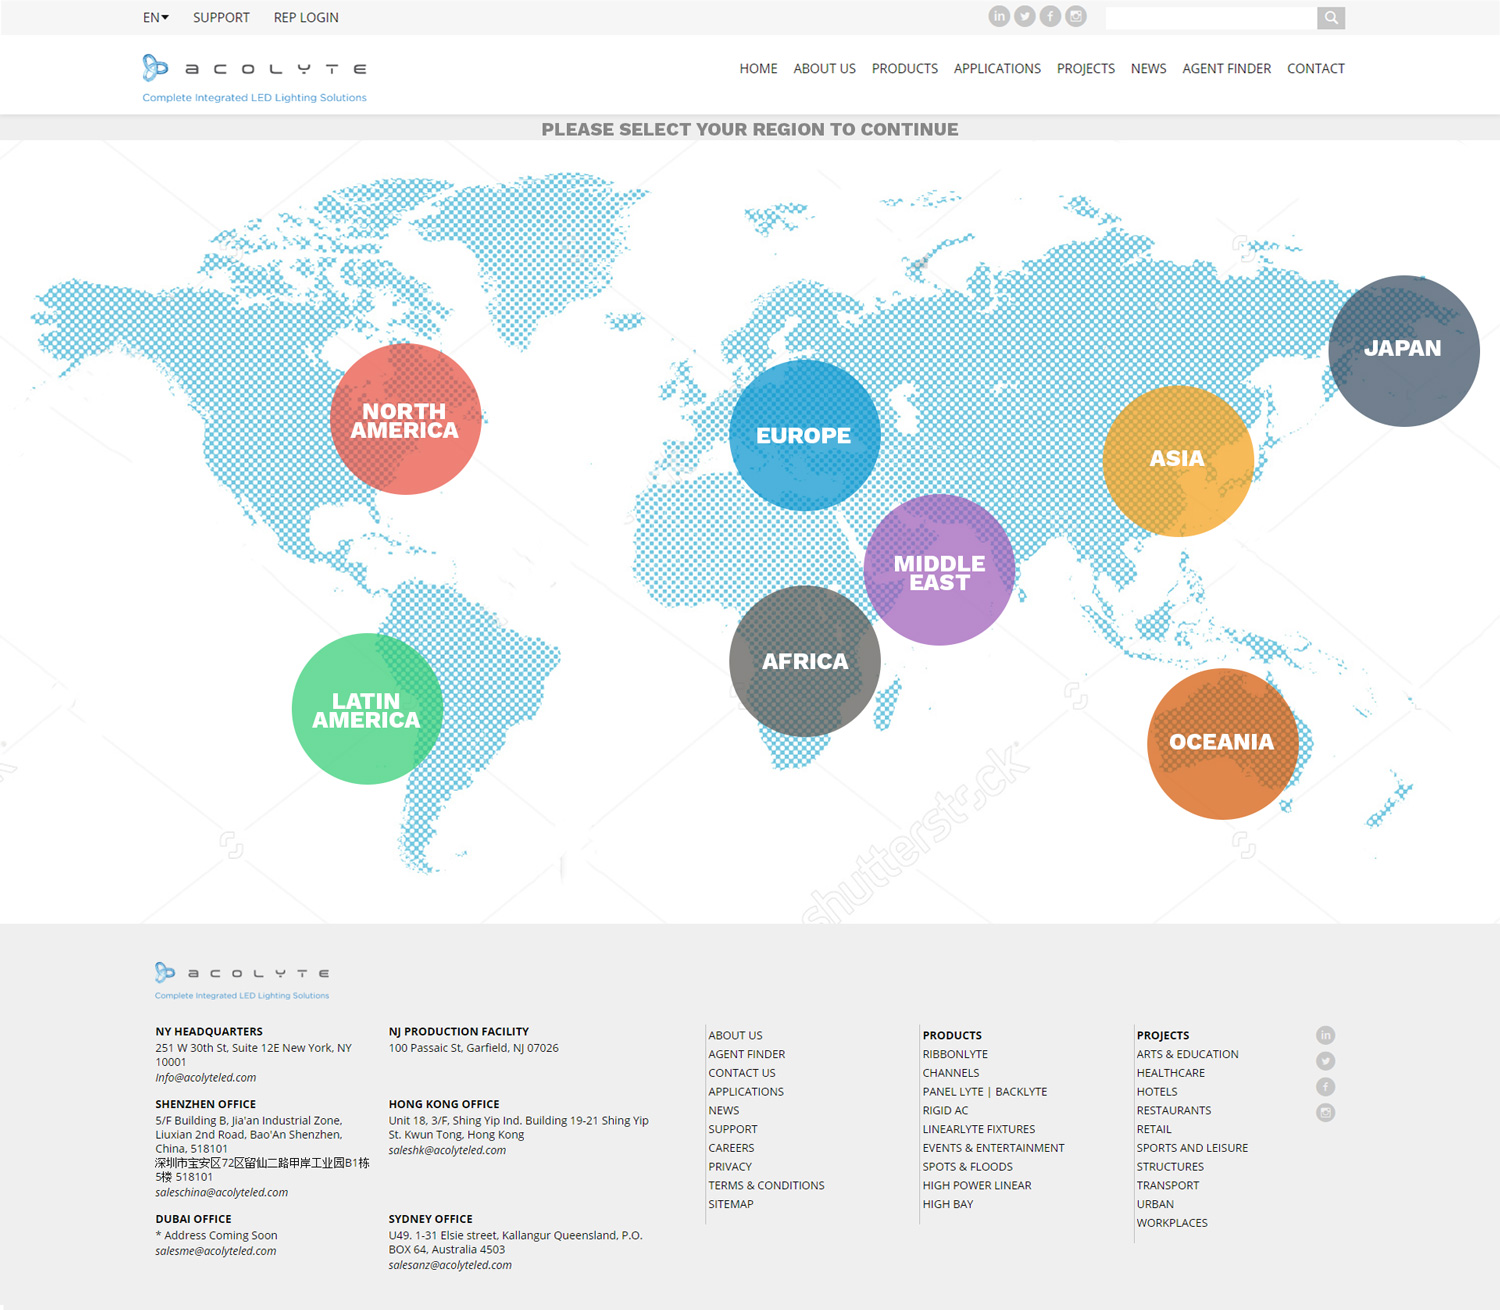Open footer RESTAURANTS link
This screenshot has height=1310, width=1500.
[1173, 1110]
